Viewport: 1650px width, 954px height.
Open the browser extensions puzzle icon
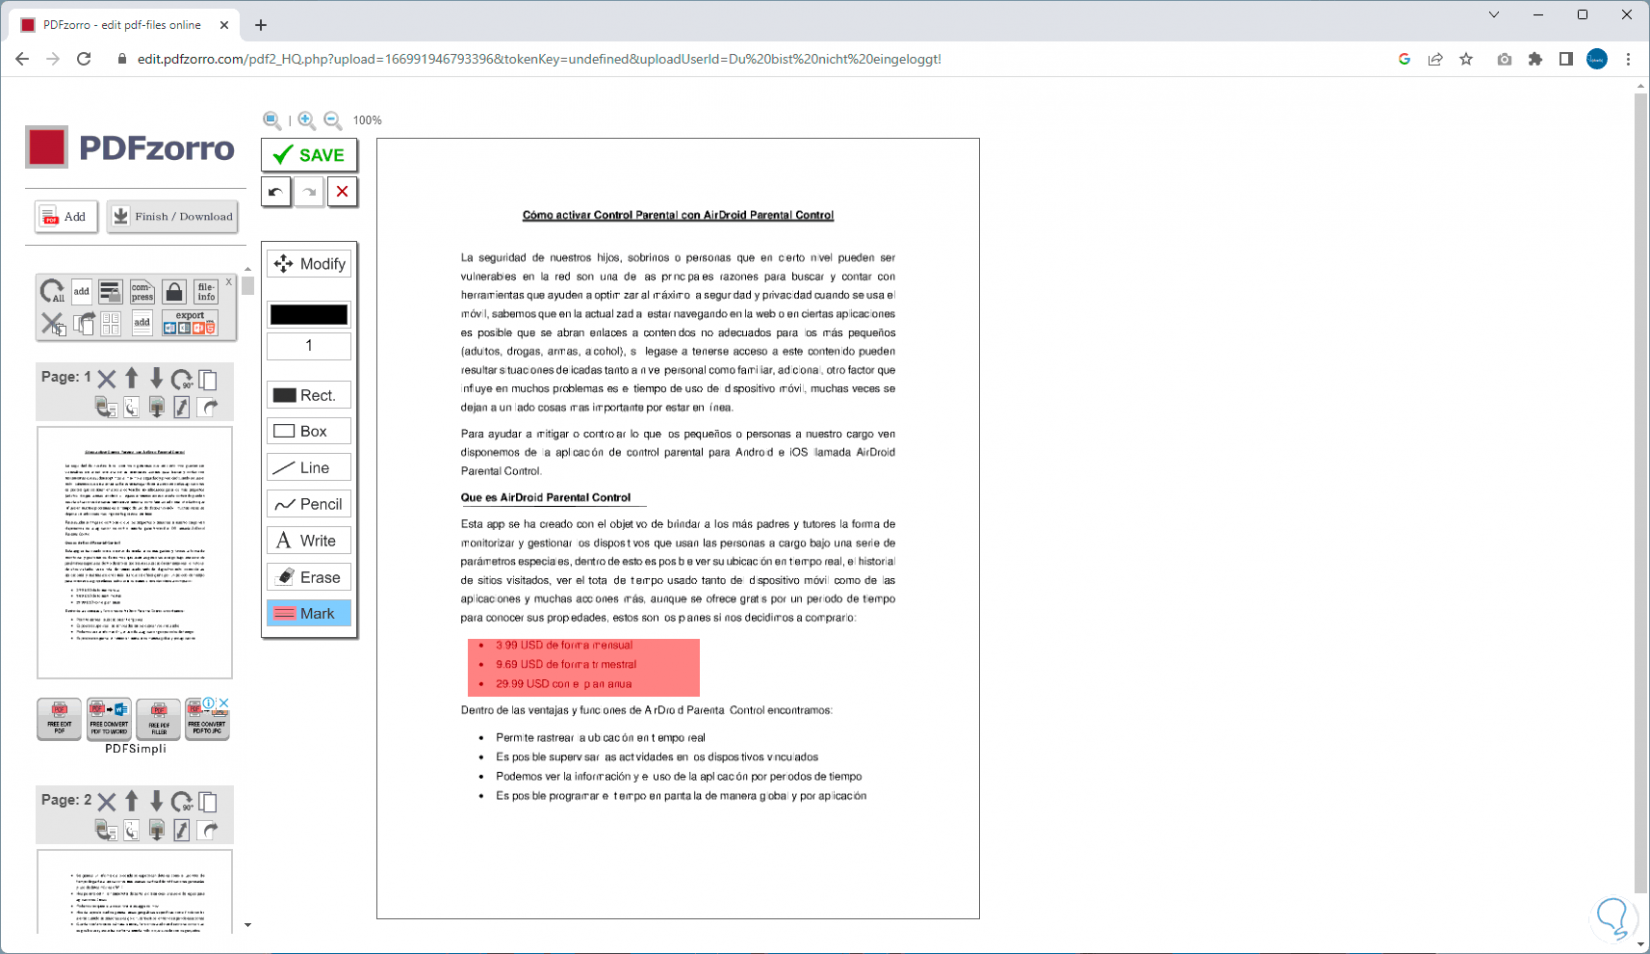(1535, 59)
